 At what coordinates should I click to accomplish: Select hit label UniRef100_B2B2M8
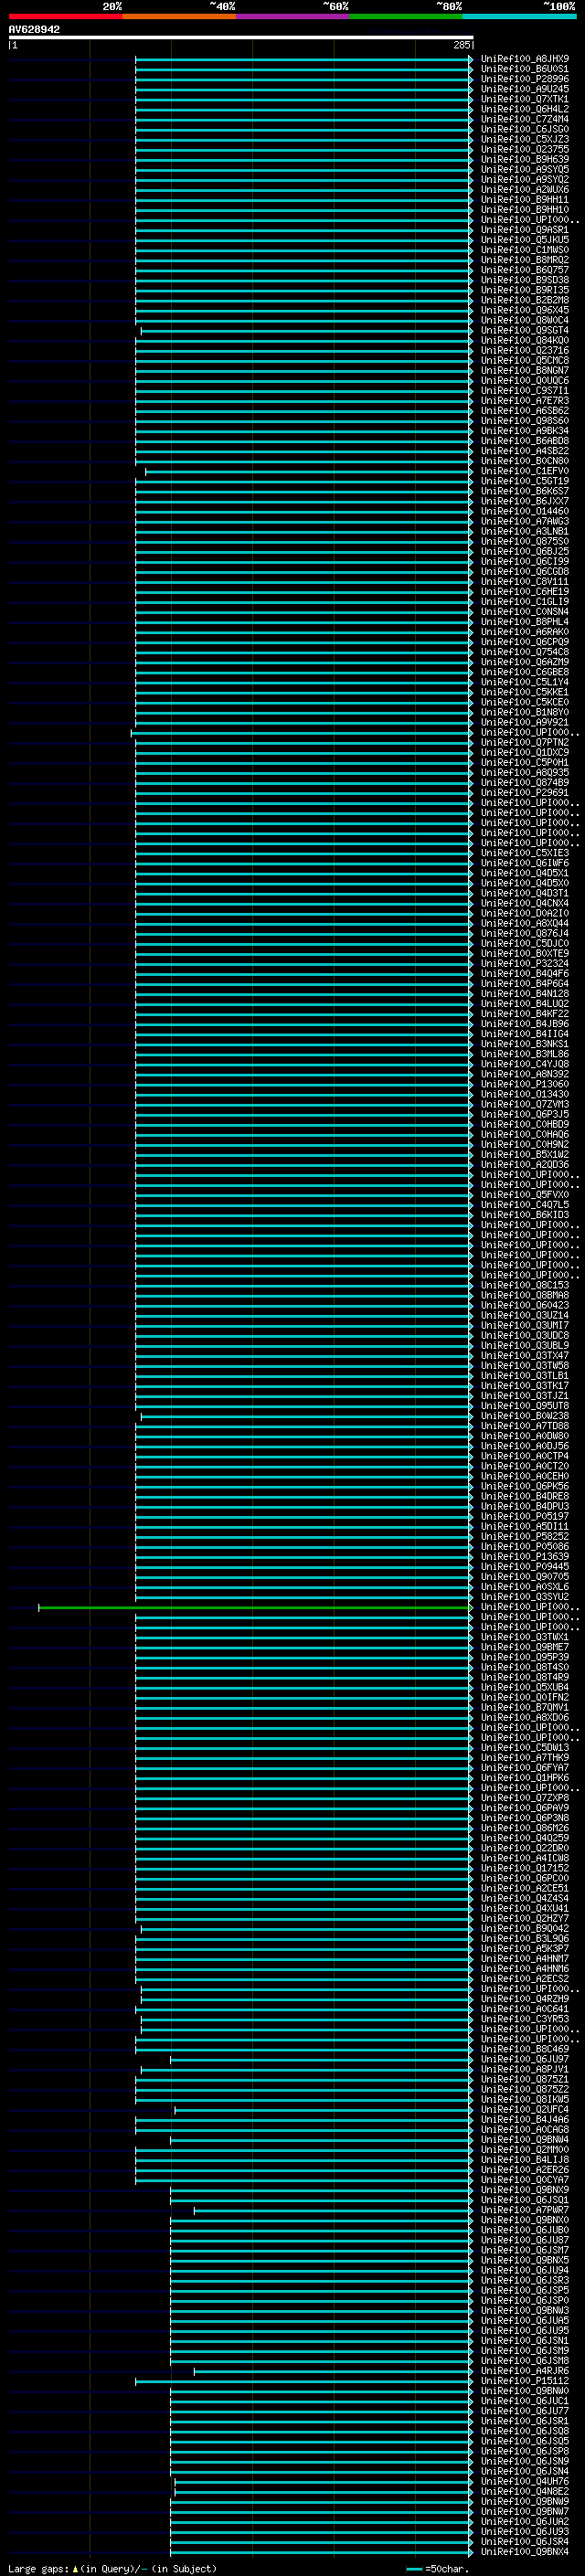pyautogui.click(x=525, y=300)
